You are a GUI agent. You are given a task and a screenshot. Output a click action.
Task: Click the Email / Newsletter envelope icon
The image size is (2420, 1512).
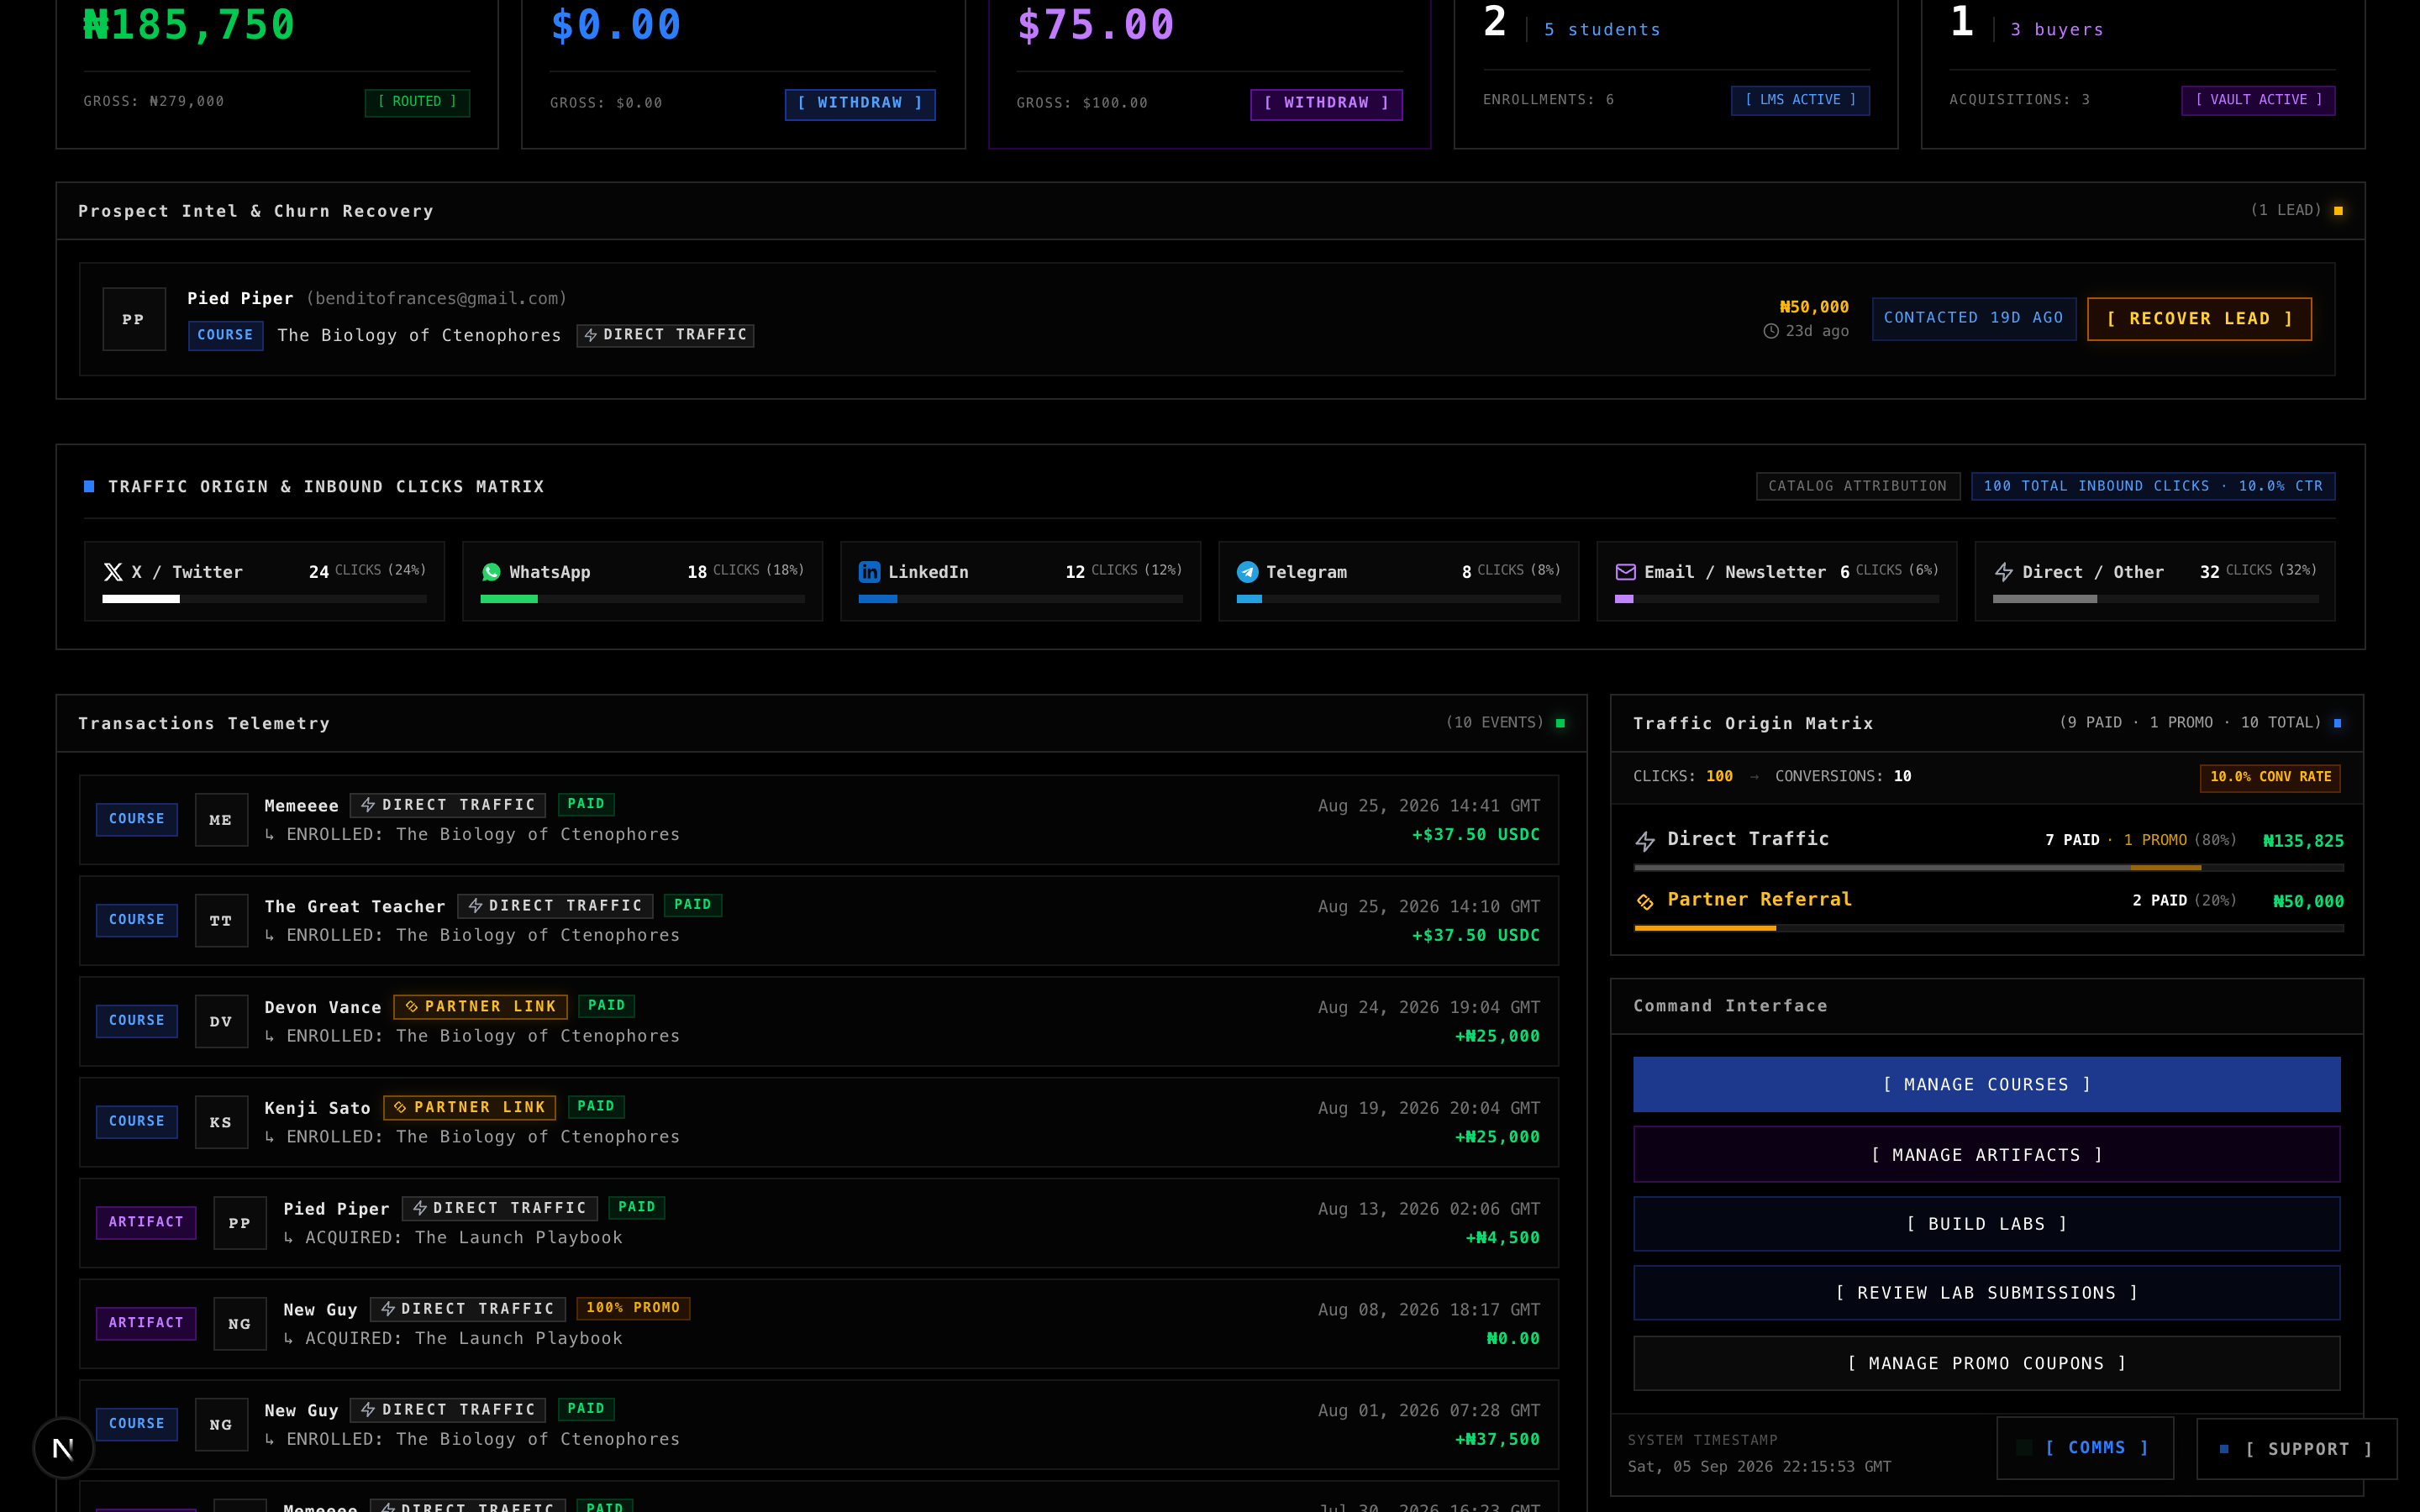point(1625,572)
